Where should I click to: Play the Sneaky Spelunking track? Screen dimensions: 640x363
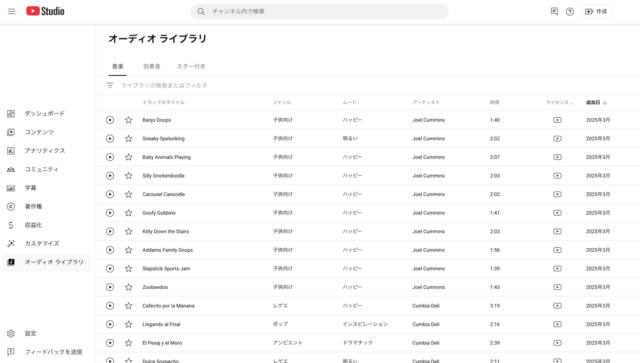(110, 138)
